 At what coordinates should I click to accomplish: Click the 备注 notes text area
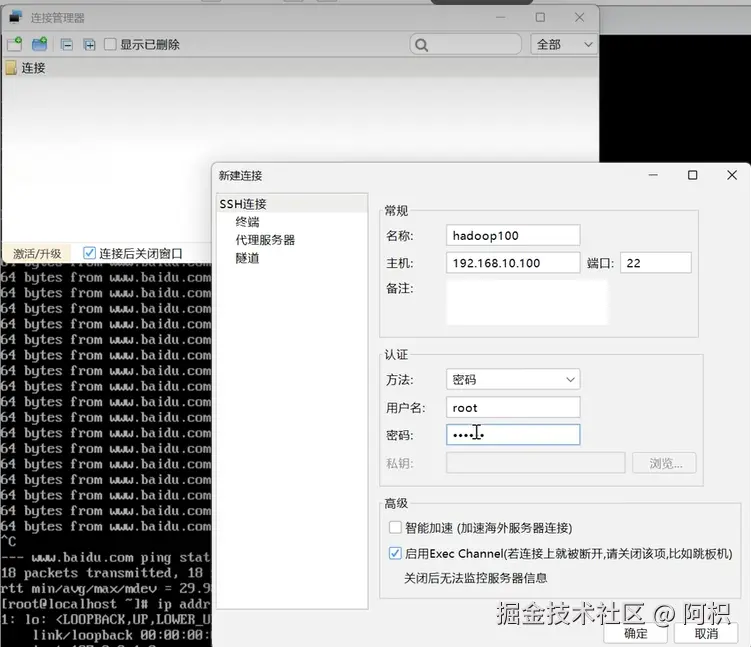pos(527,302)
